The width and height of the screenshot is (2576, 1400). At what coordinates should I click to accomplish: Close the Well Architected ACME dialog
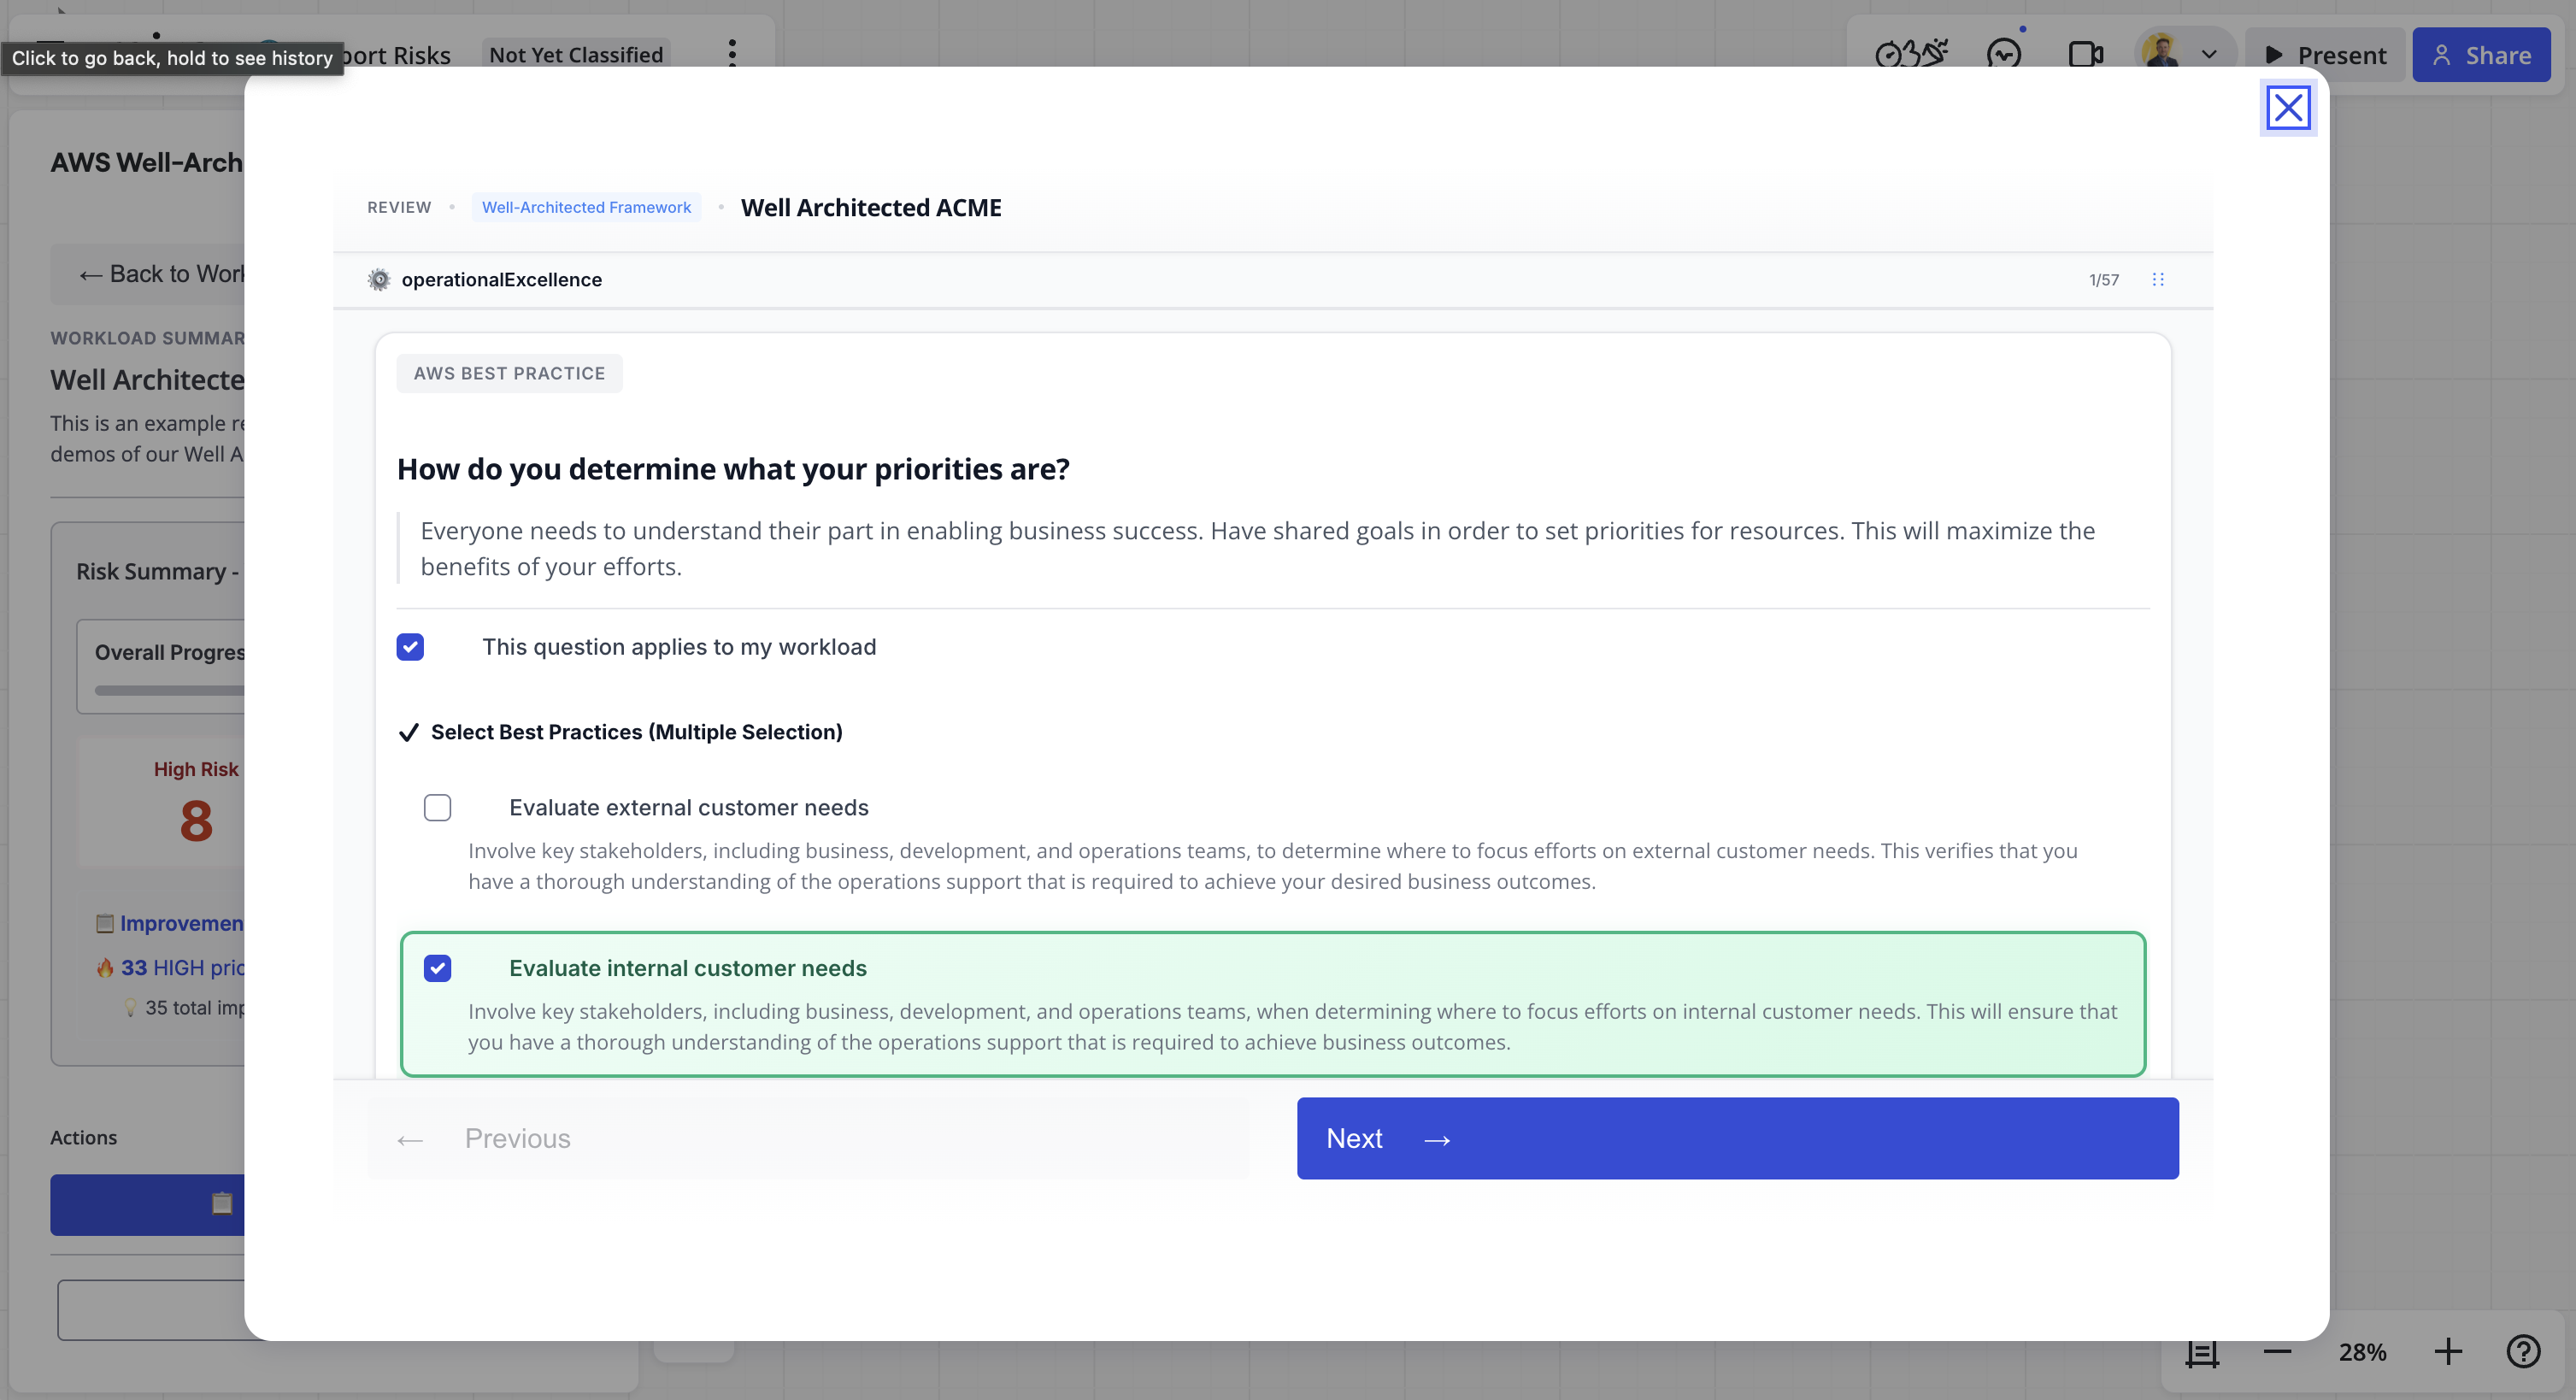(2287, 107)
